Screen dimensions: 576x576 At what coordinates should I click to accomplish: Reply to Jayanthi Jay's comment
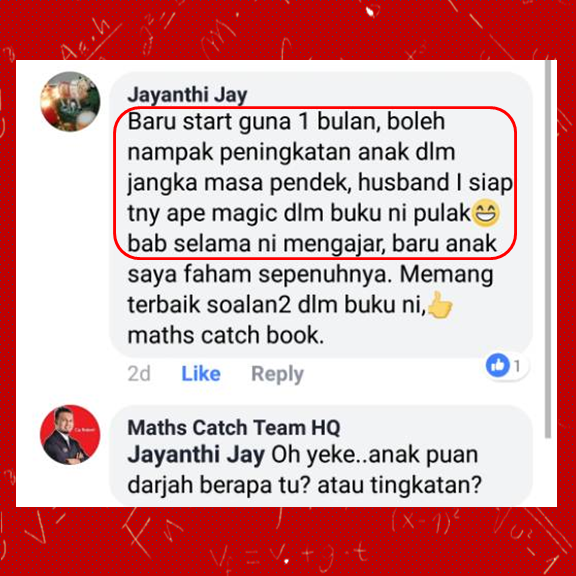pyautogui.click(x=277, y=374)
